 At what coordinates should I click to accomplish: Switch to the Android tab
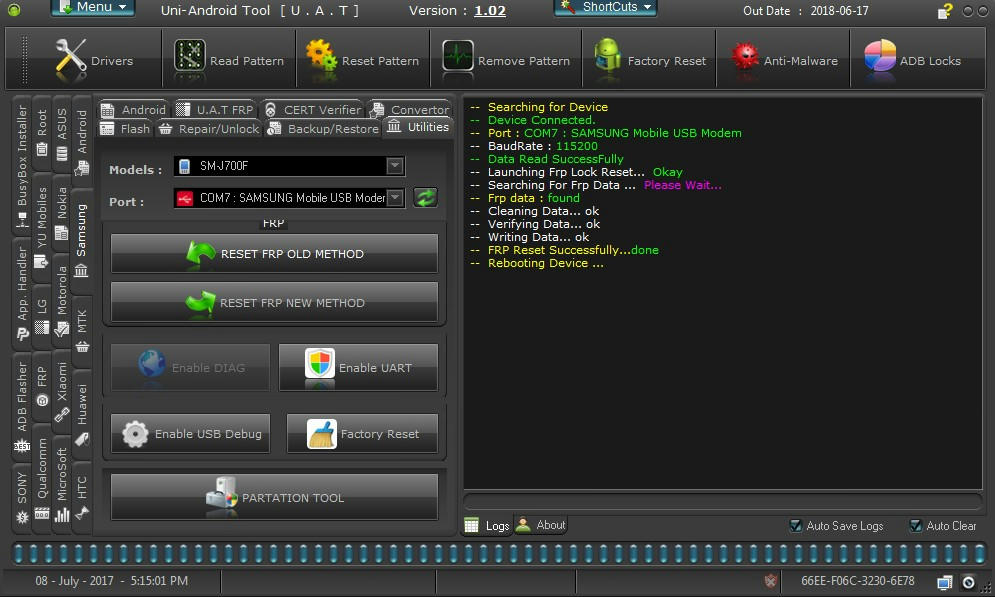(x=134, y=109)
